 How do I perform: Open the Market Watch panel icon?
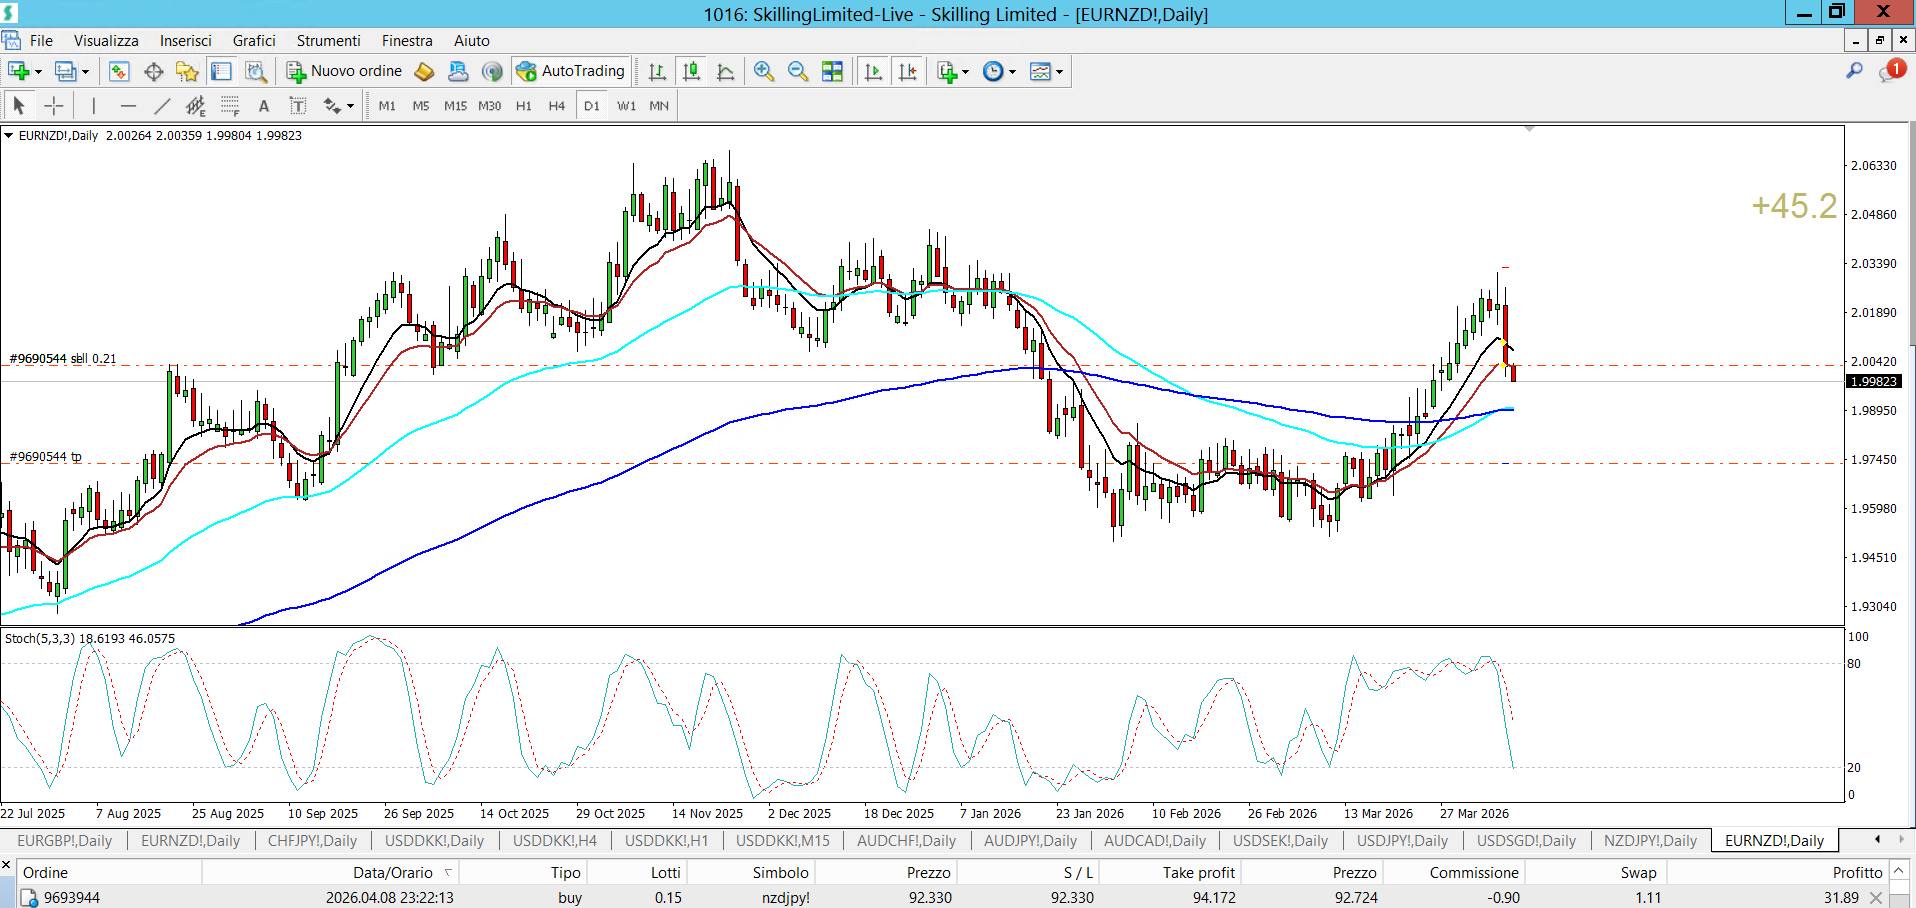[x=119, y=71]
